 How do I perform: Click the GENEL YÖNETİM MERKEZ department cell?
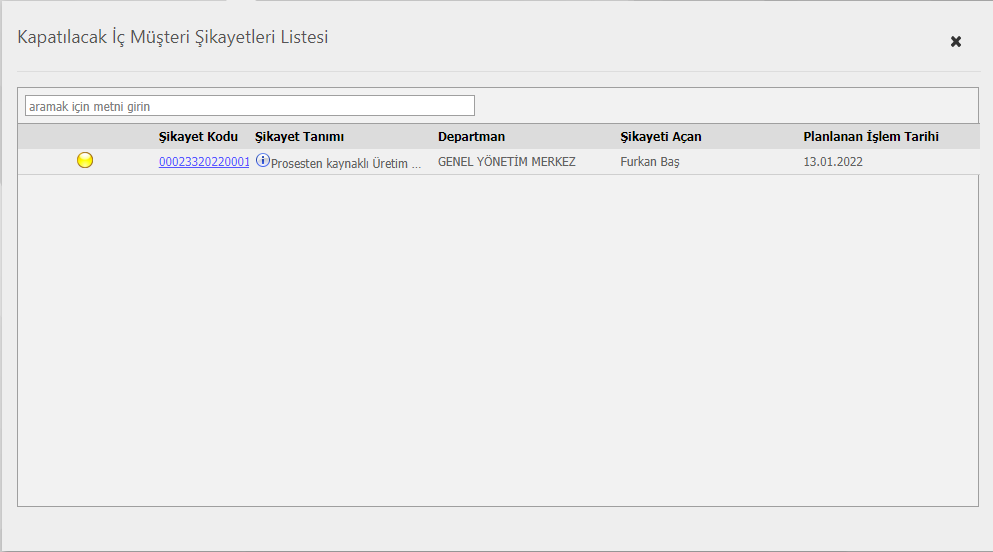(x=507, y=162)
